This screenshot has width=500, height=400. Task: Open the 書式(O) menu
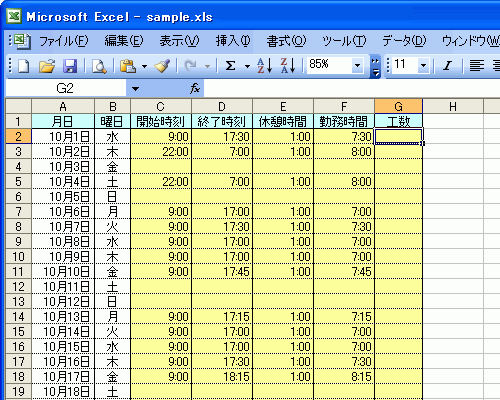point(286,41)
